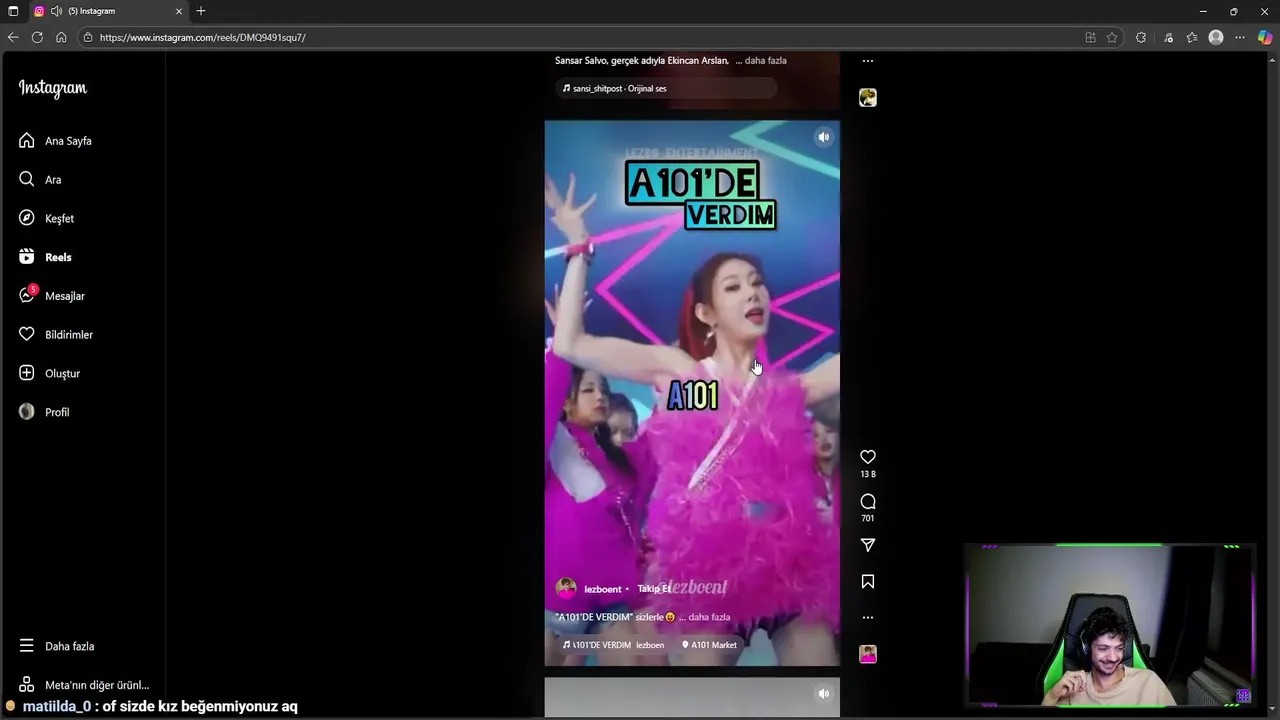This screenshot has width=1280, height=720.
Task: Open the Ara search panel
Action: tap(40, 180)
